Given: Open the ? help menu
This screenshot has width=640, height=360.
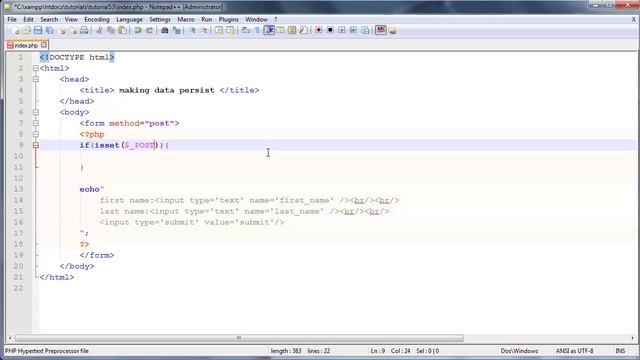Looking at the screenshot, I should point(276,20).
